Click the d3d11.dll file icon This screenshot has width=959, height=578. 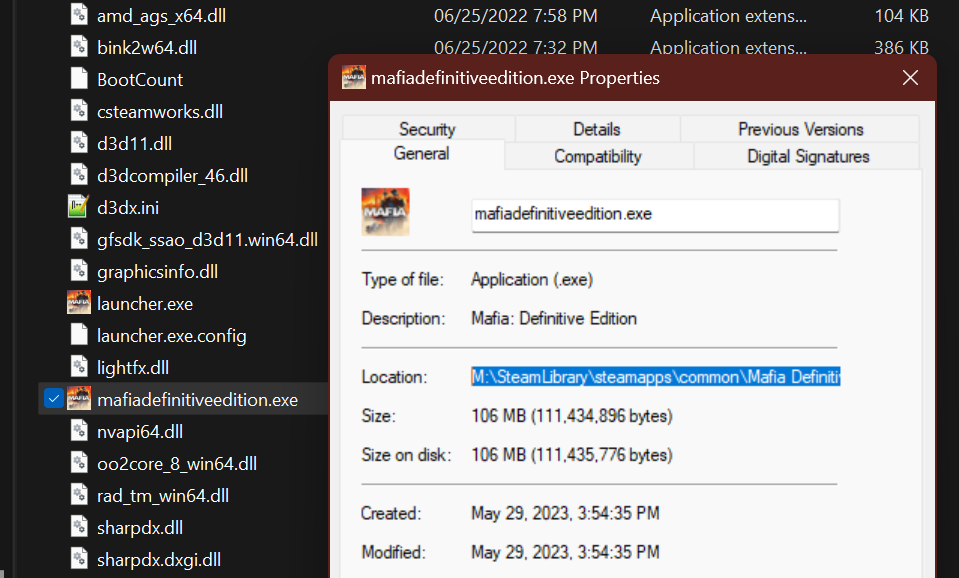[79, 143]
